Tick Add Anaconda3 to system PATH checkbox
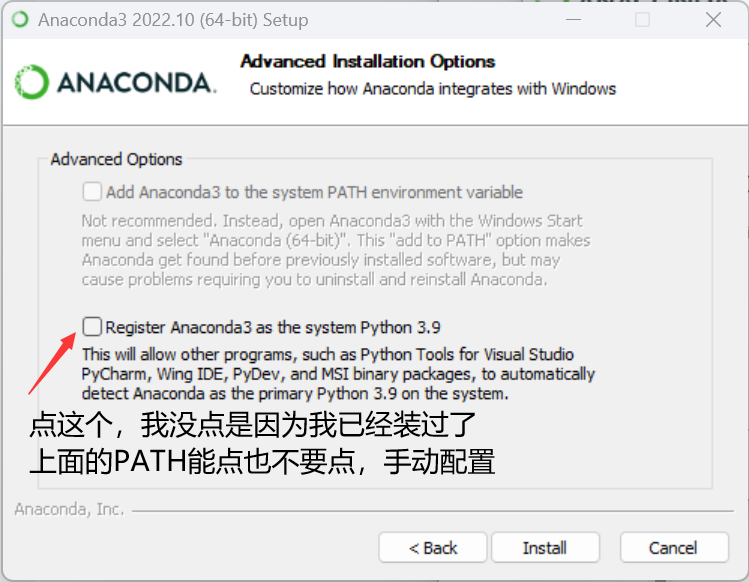Image resolution: width=749 pixels, height=582 pixels. [x=92, y=192]
